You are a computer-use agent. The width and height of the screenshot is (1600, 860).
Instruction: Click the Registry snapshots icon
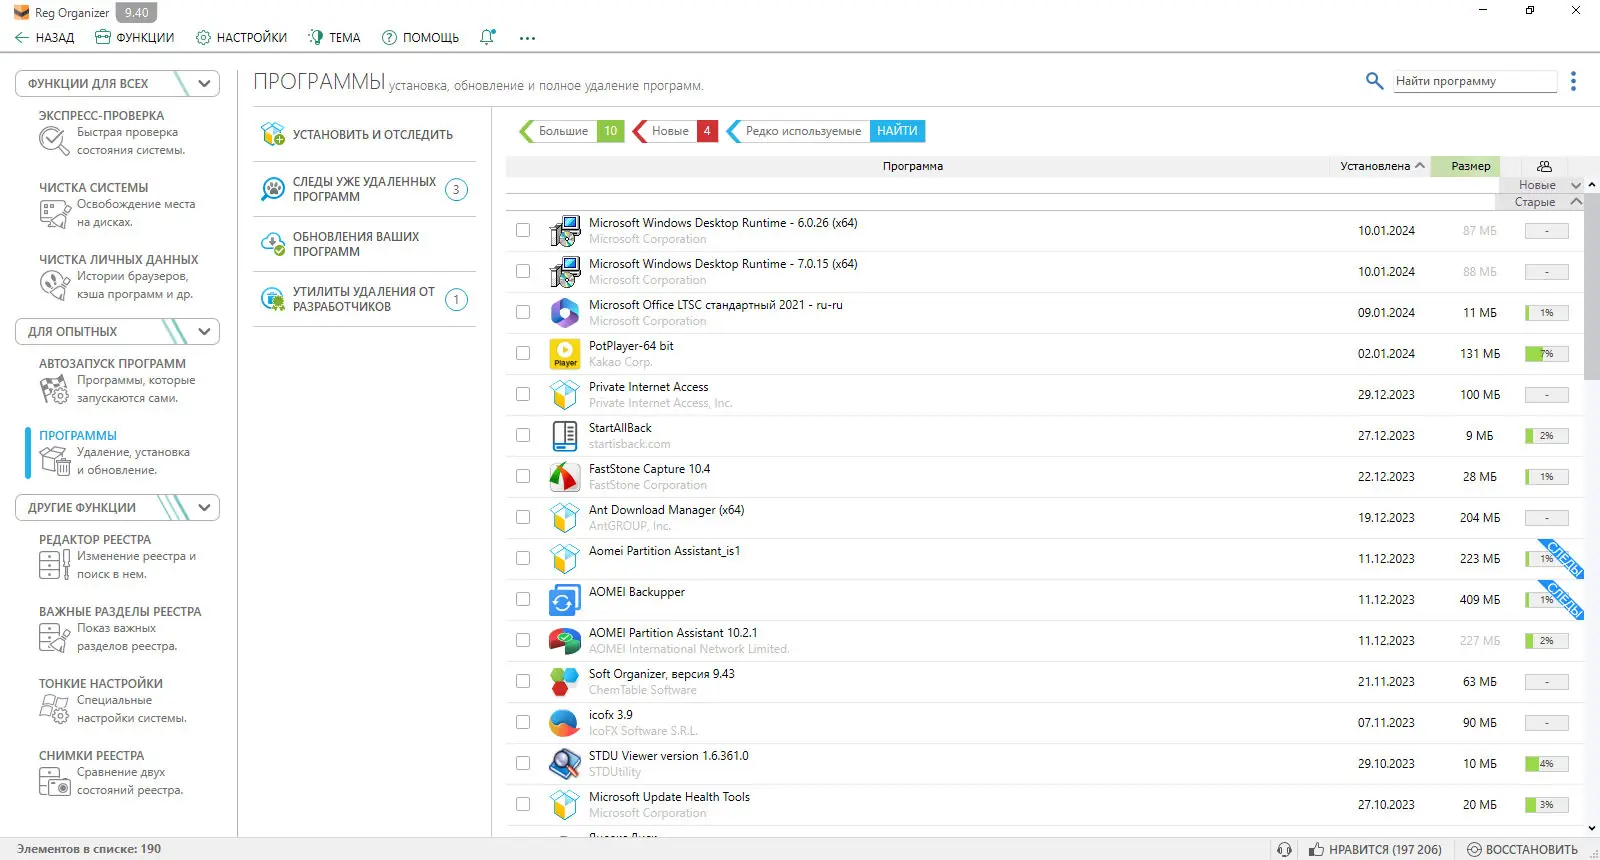tap(54, 781)
